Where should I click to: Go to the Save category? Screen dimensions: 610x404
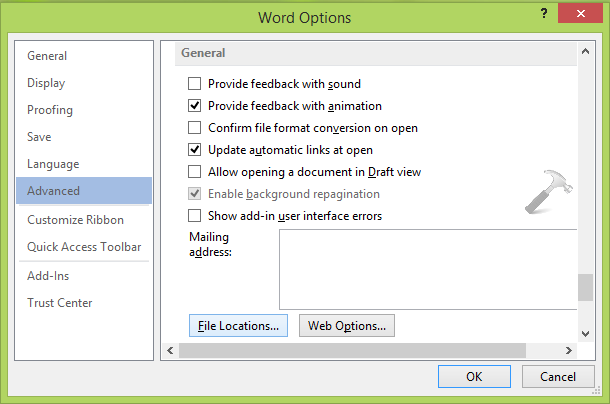tap(84, 137)
